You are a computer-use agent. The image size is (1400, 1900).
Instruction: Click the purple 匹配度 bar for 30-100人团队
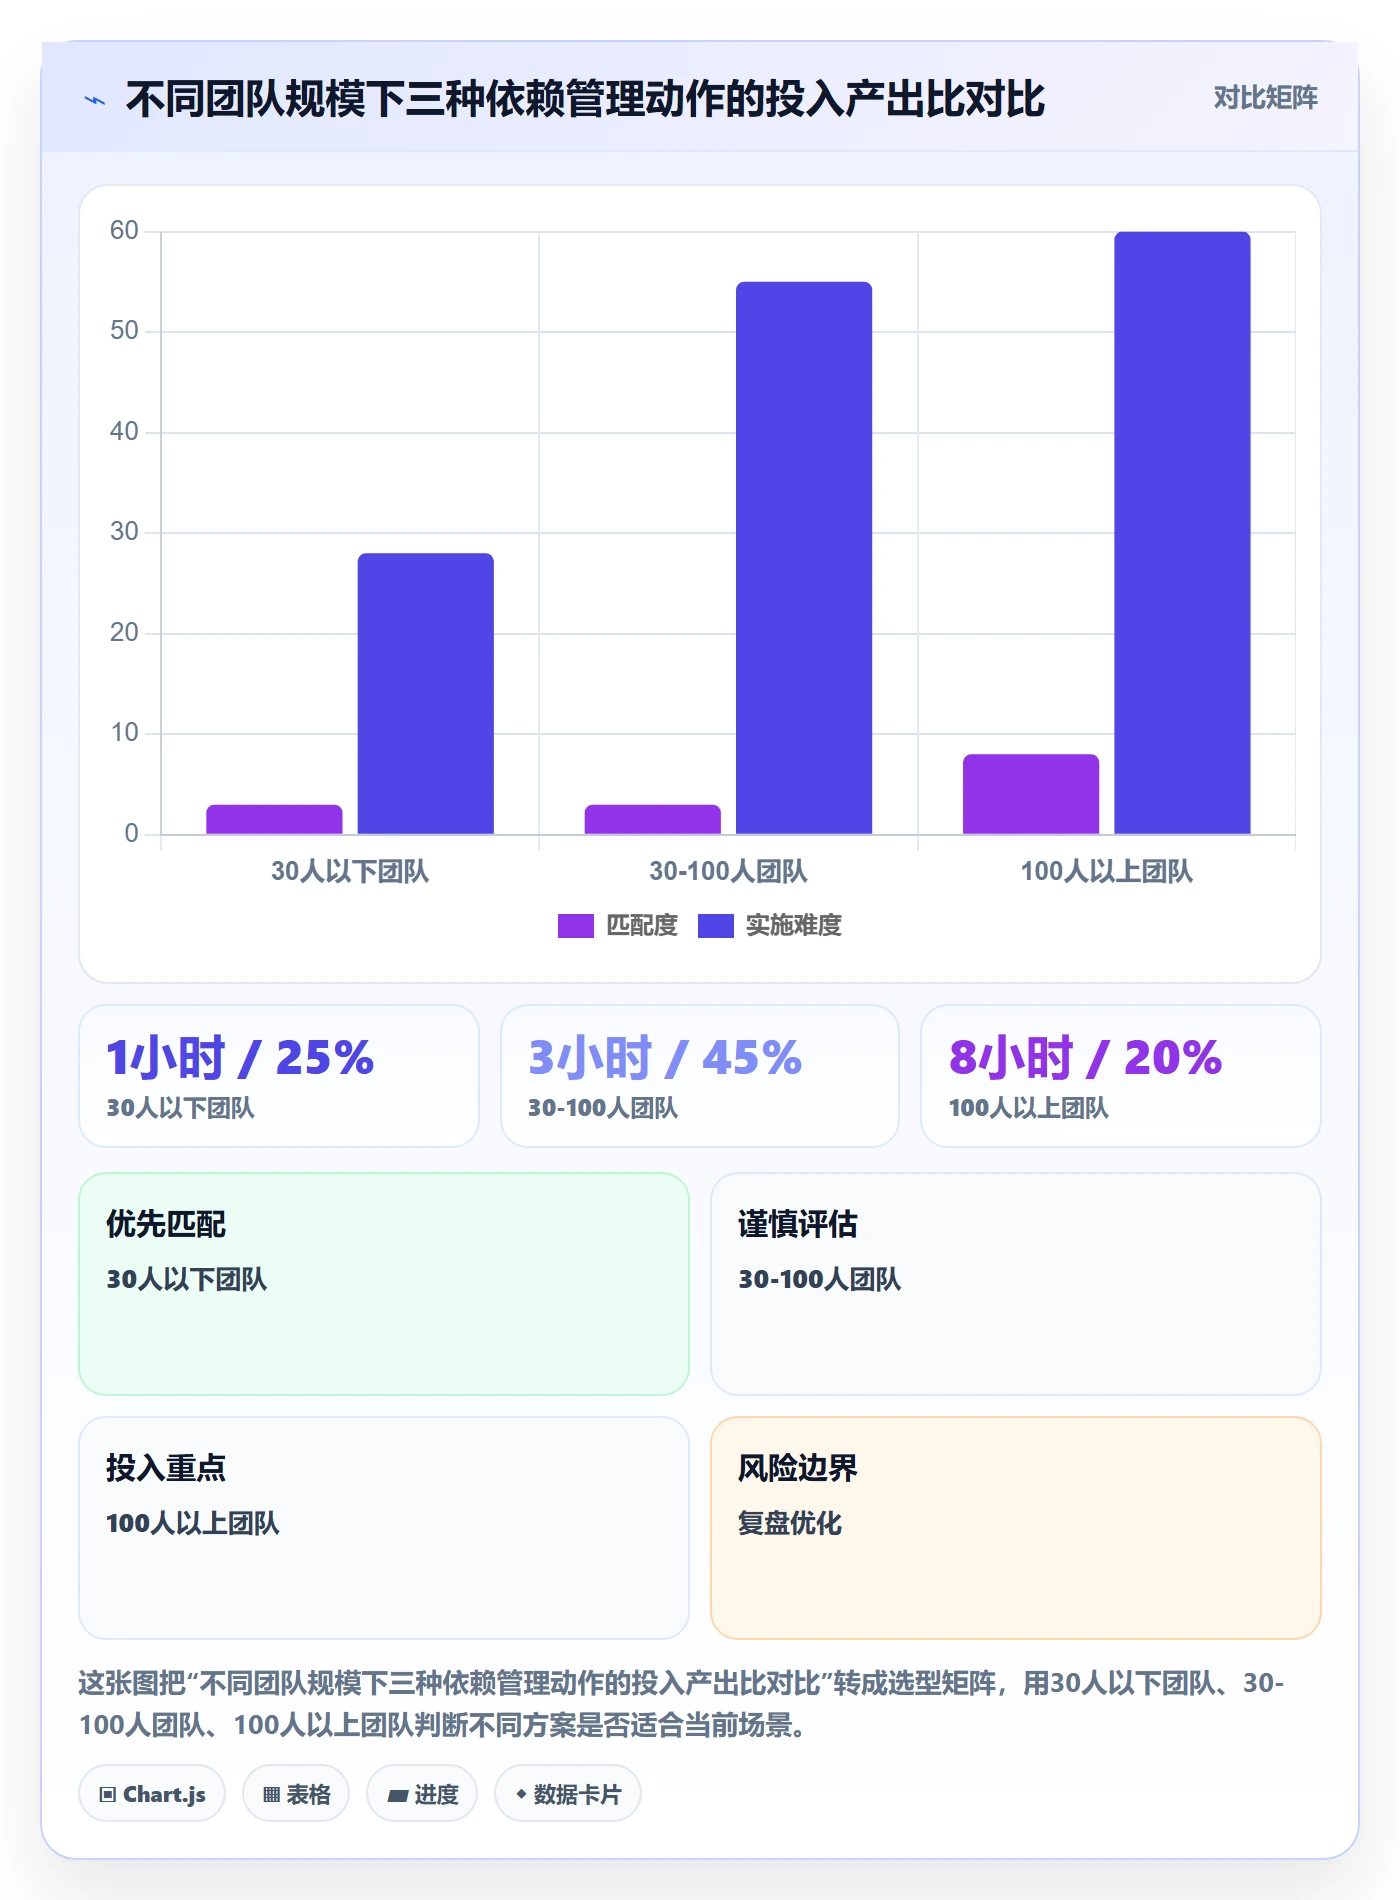coord(653,819)
